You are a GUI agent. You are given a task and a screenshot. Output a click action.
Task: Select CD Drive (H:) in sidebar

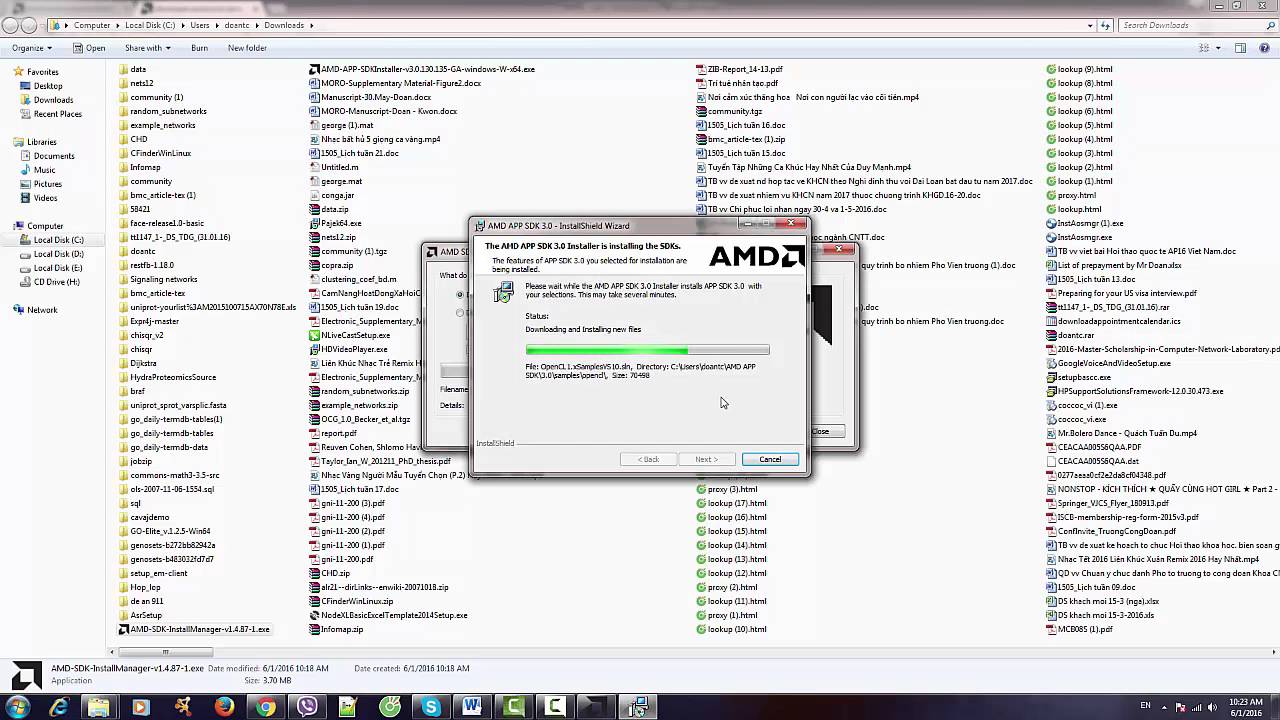[x=56, y=282]
